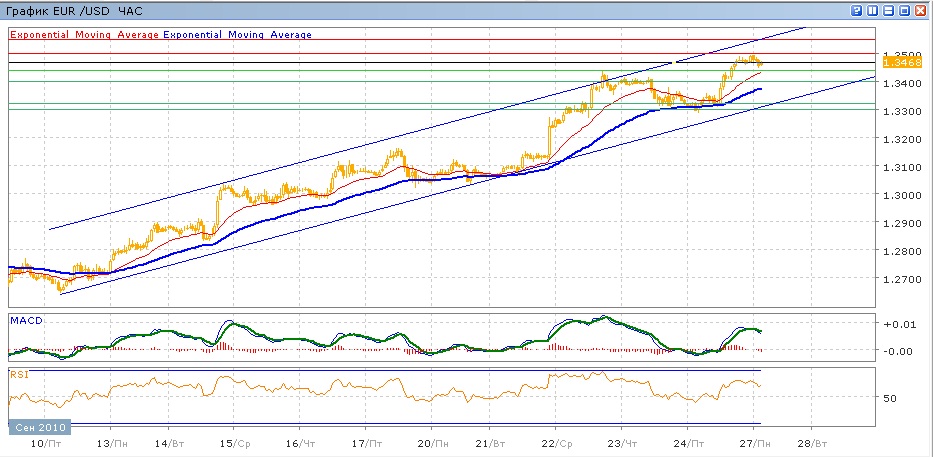Maximize the chart window
Image resolution: width=933 pixels, height=457 pixels.
coord(905,9)
